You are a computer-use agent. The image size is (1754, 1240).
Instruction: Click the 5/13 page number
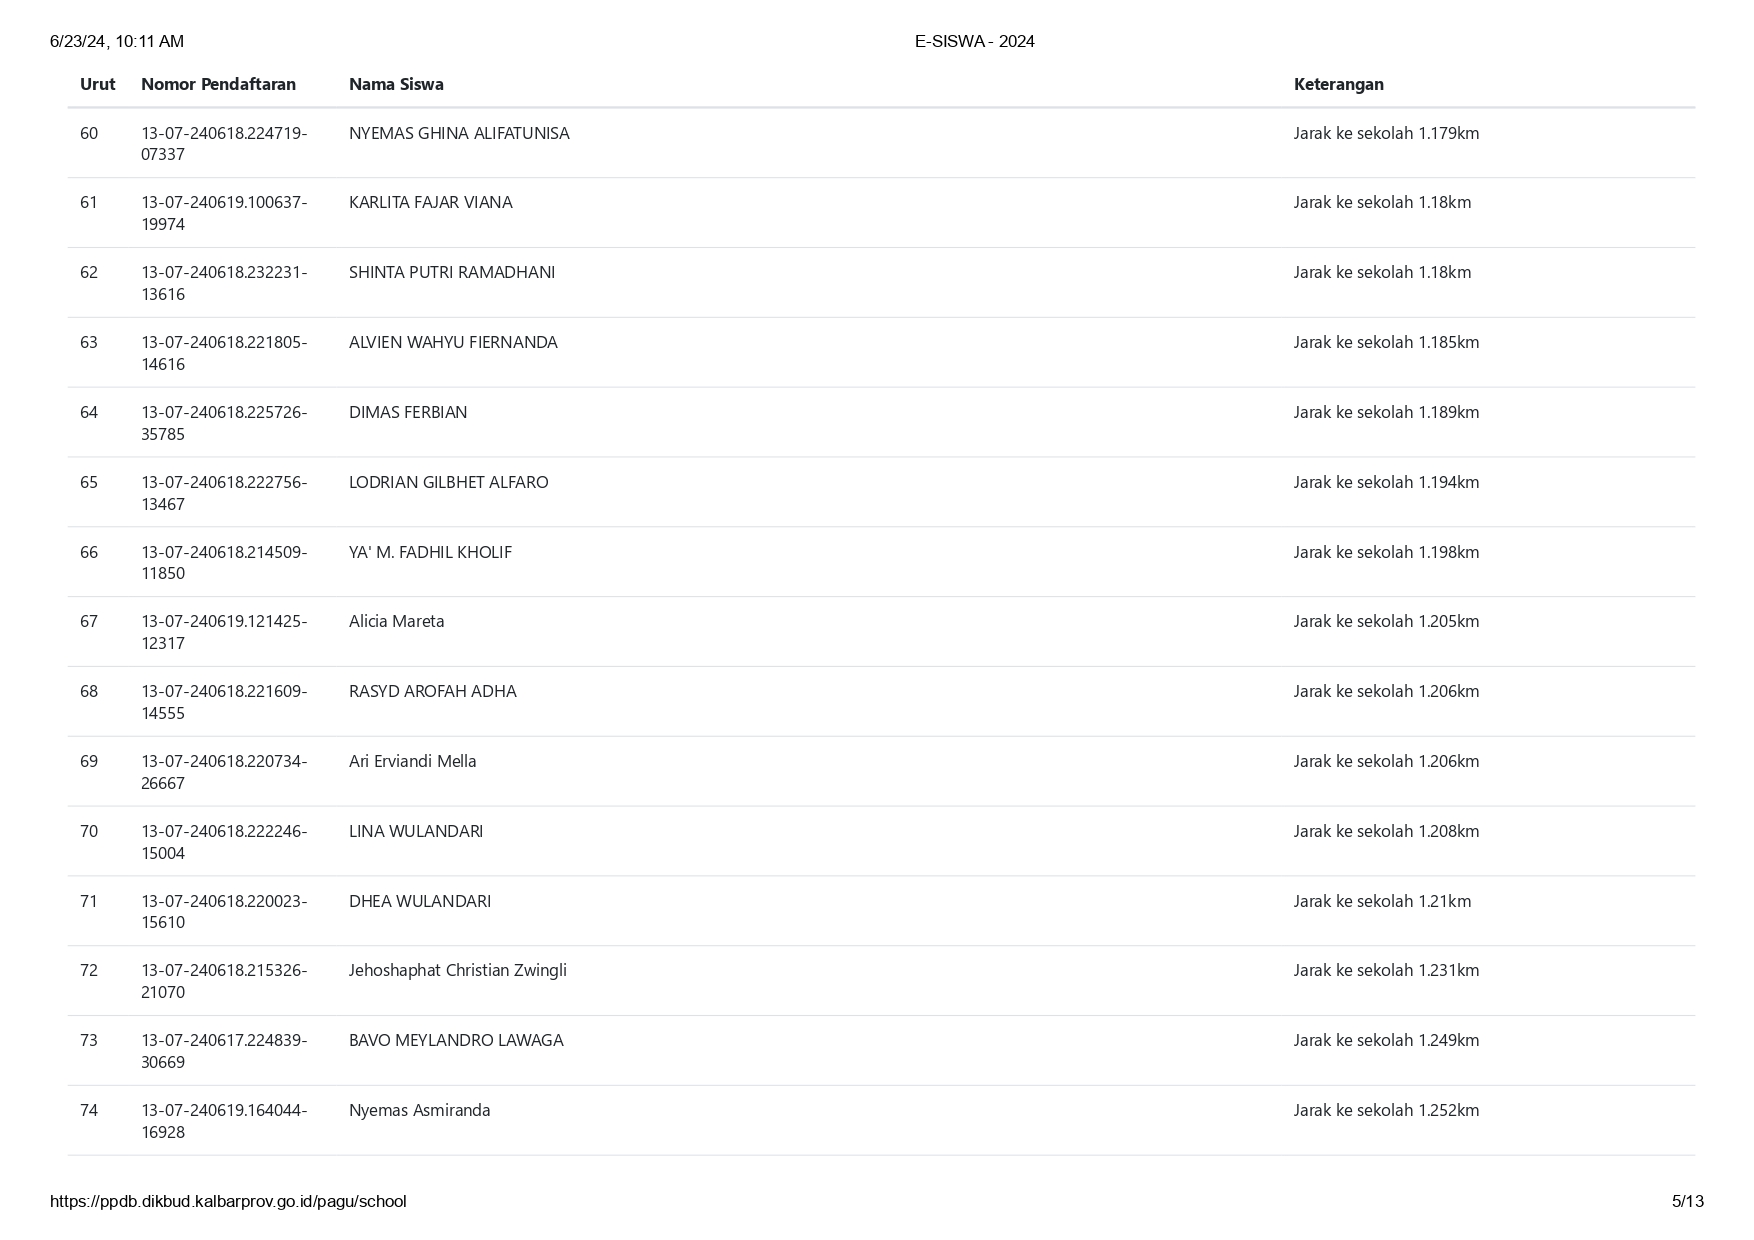[1687, 1201]
